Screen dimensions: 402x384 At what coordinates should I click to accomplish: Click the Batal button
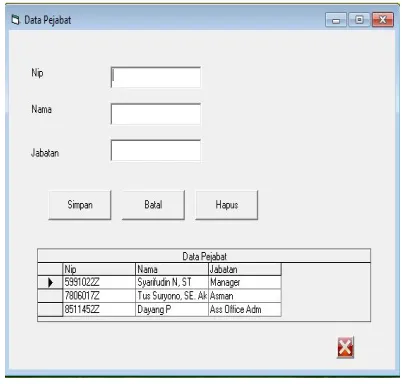tap(153, 205)
